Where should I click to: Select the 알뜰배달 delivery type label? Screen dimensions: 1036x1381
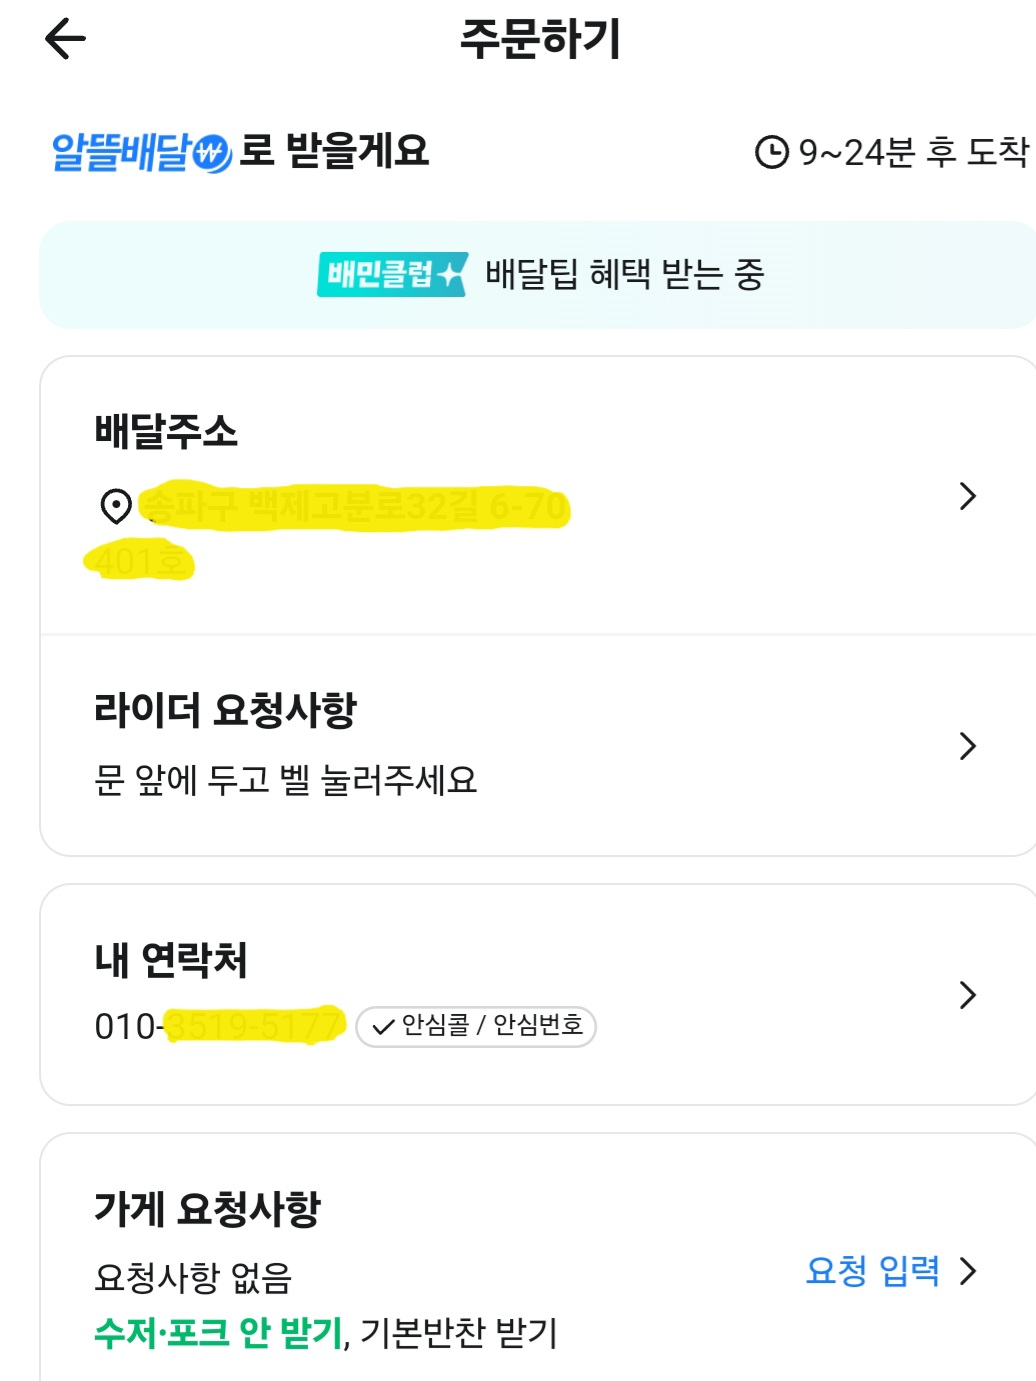pos(121,152)
